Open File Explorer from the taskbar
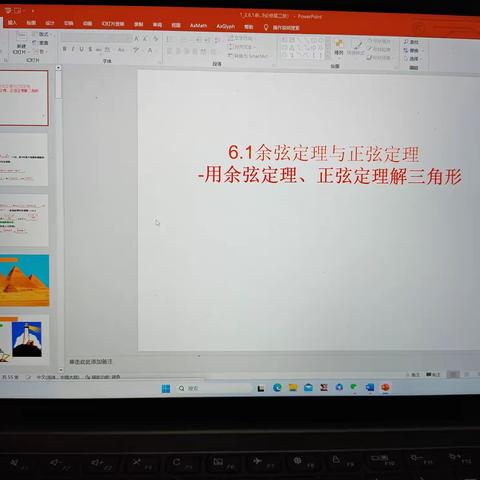This screenshot has width=480, height=480. coord(293,387)
